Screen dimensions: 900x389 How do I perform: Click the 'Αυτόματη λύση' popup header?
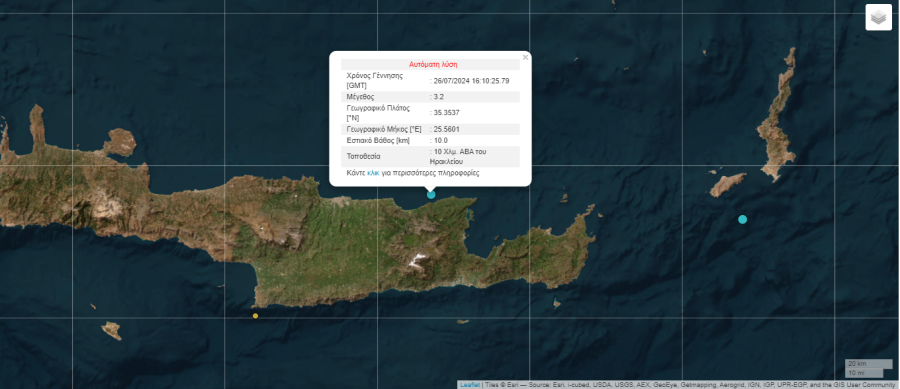tap(433, 64)
